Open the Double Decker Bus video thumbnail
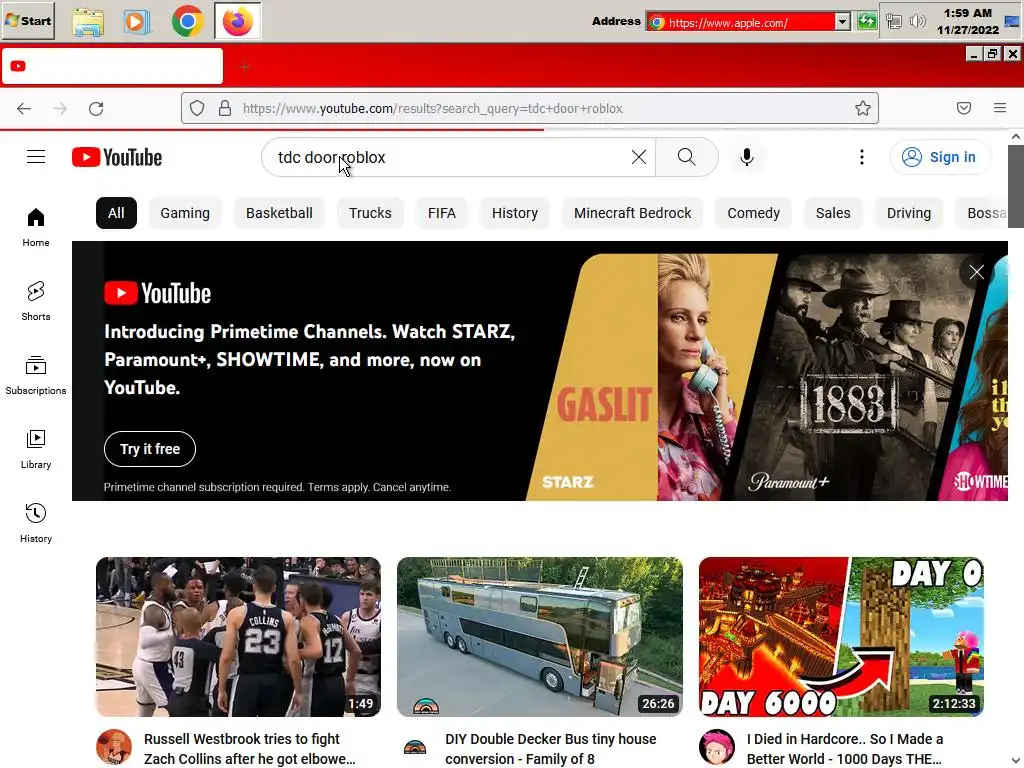Image resolution: width=1024 pixels, height=768 pixels. pos(540,637)
